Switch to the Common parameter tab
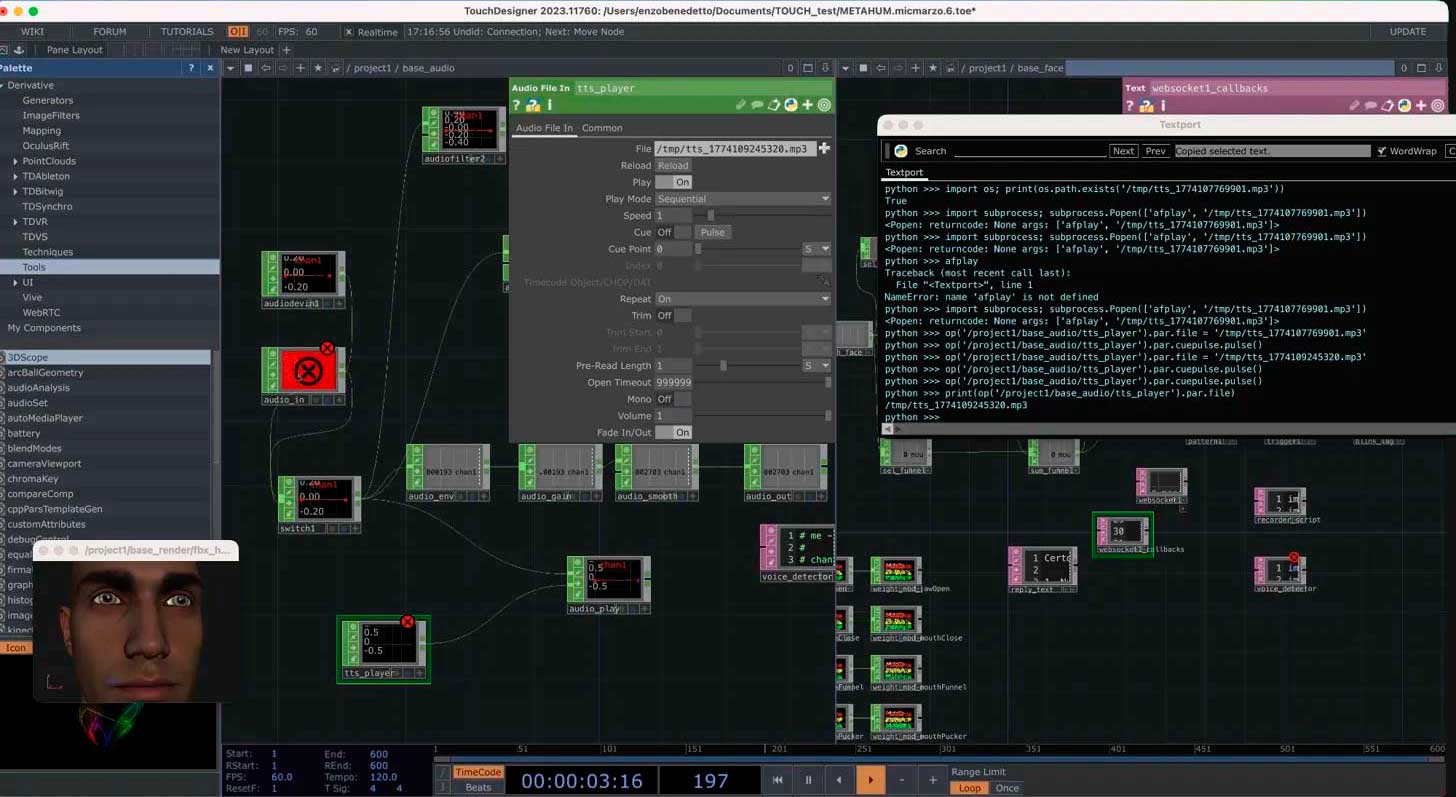The height and width of the screenshot is (797, 1456). click(602, 128)
